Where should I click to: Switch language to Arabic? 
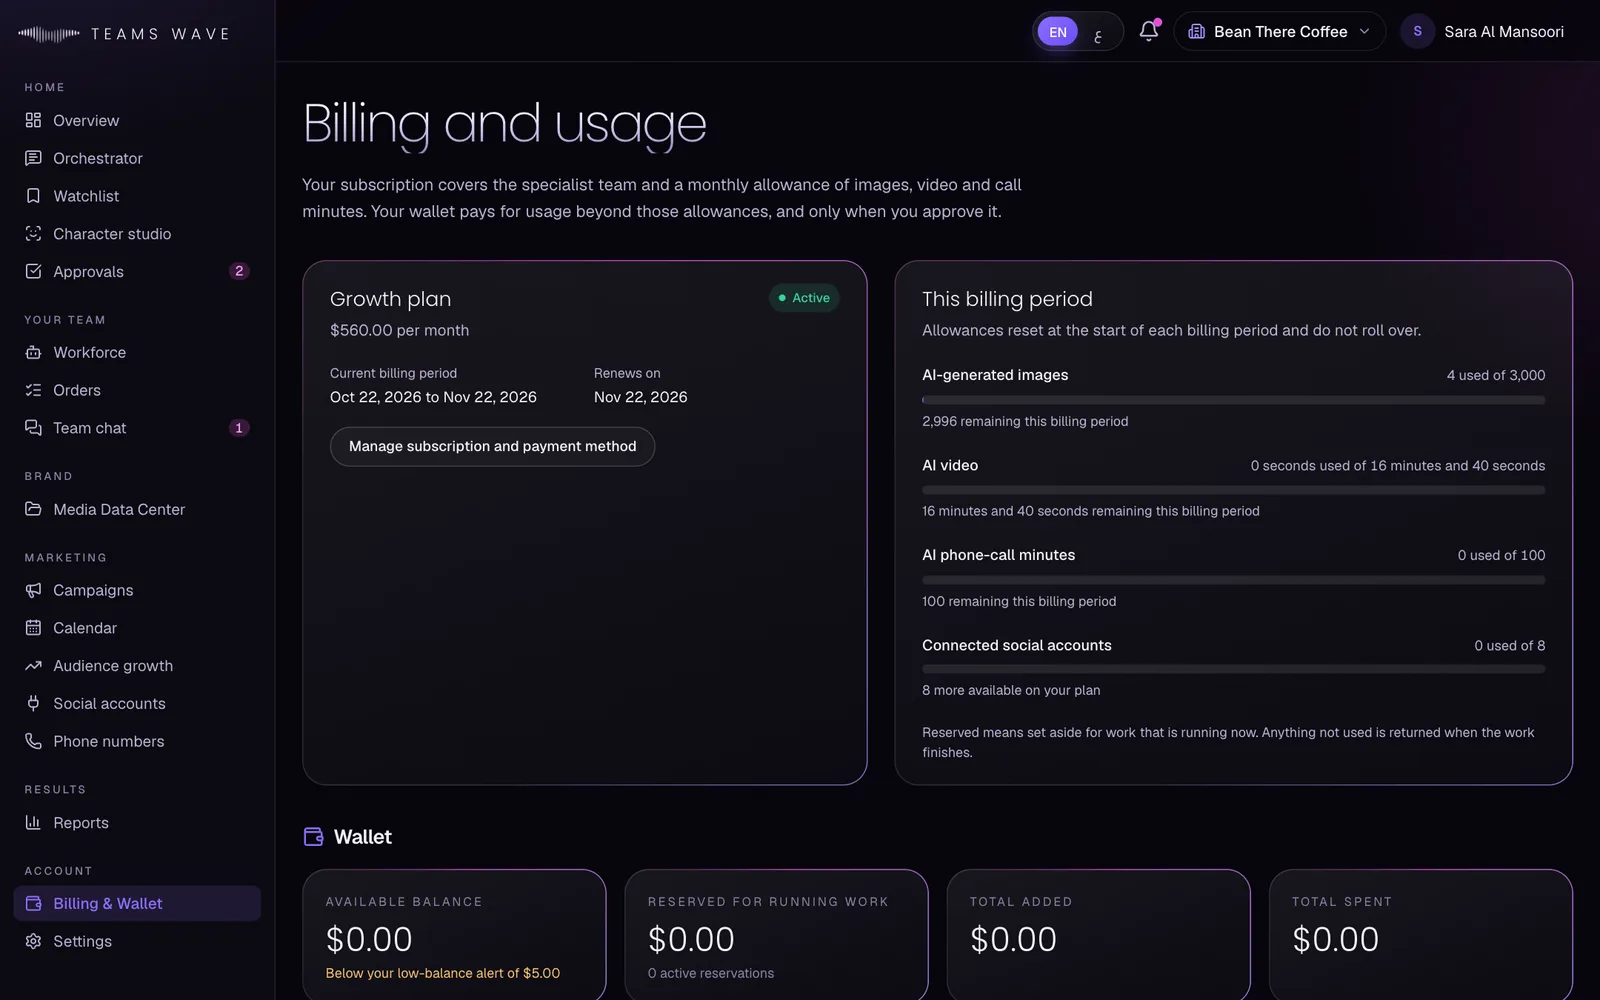coord(1098,34)
